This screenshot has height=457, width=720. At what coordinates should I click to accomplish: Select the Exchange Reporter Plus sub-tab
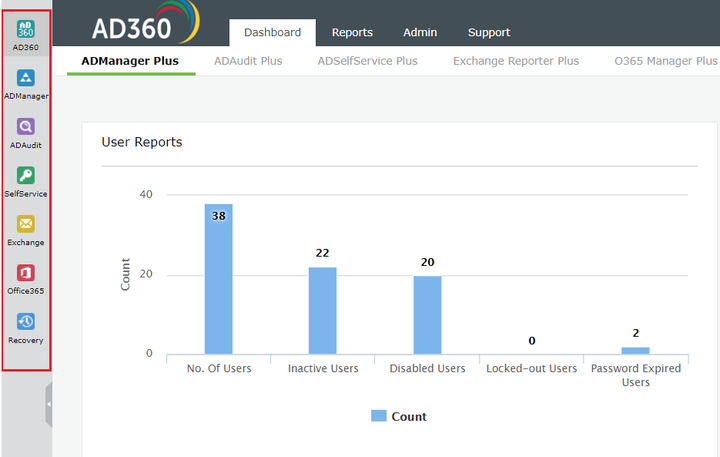pos(516,61)
